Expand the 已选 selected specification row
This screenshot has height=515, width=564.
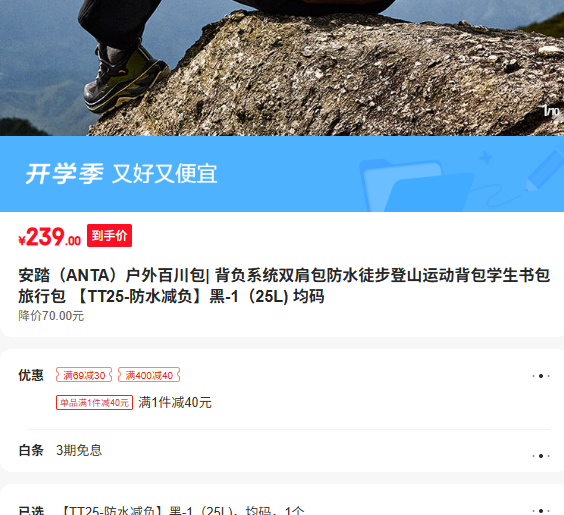point(282,505)
